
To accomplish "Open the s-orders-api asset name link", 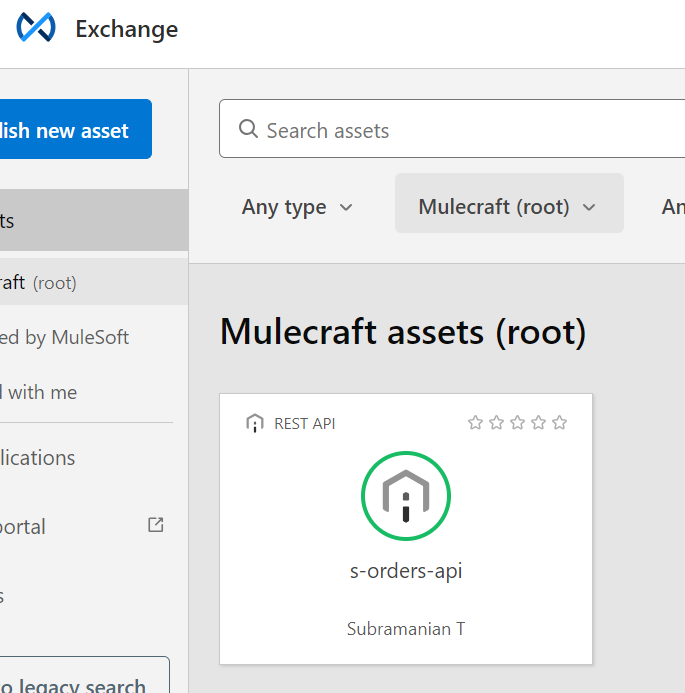I will [x=406, y=572].
